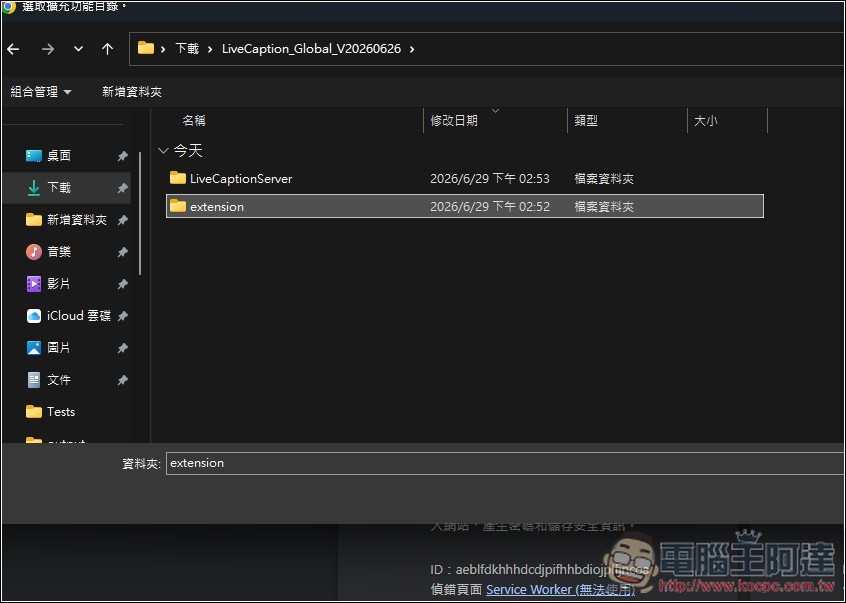
Task: Expand chevron between 下載 and LiveCaption_Global
Action: point(210,49)
